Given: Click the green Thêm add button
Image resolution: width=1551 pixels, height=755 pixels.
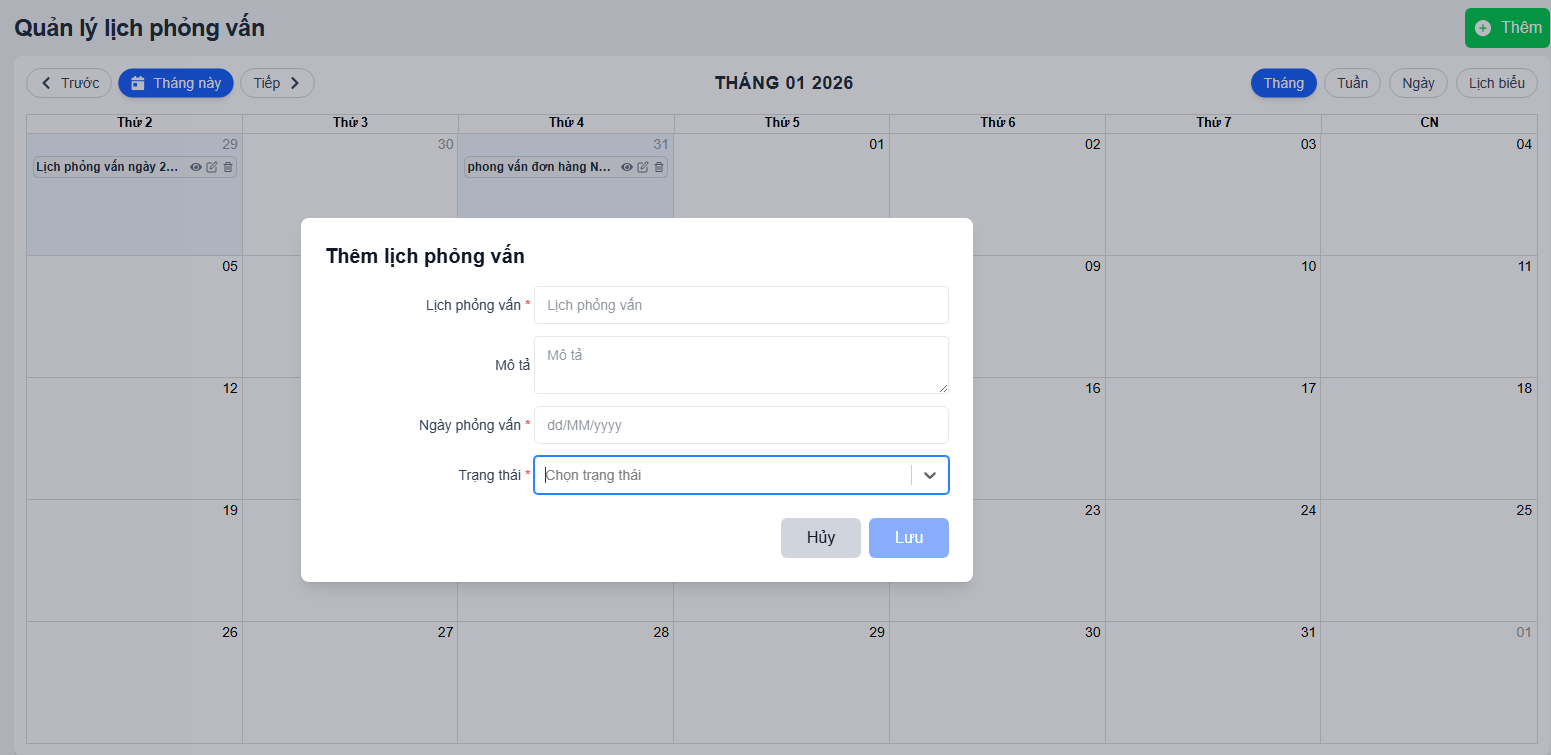Looking at the screenshot, I should coord(1508,28).
